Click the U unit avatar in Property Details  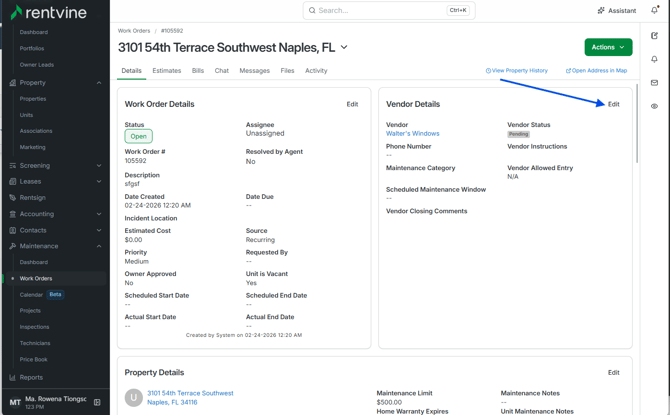[133, 397]
